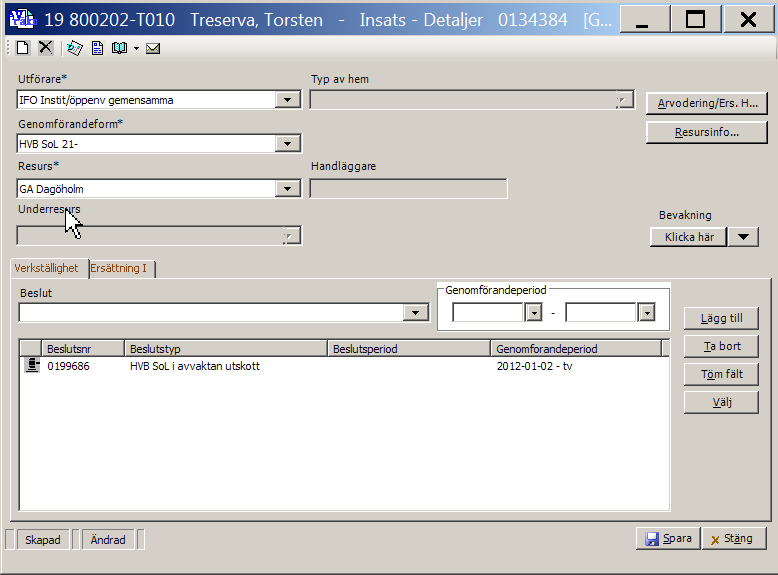Minimize the Insats - Detaljer window
778x575 pixels.
(x=644, y=19)
